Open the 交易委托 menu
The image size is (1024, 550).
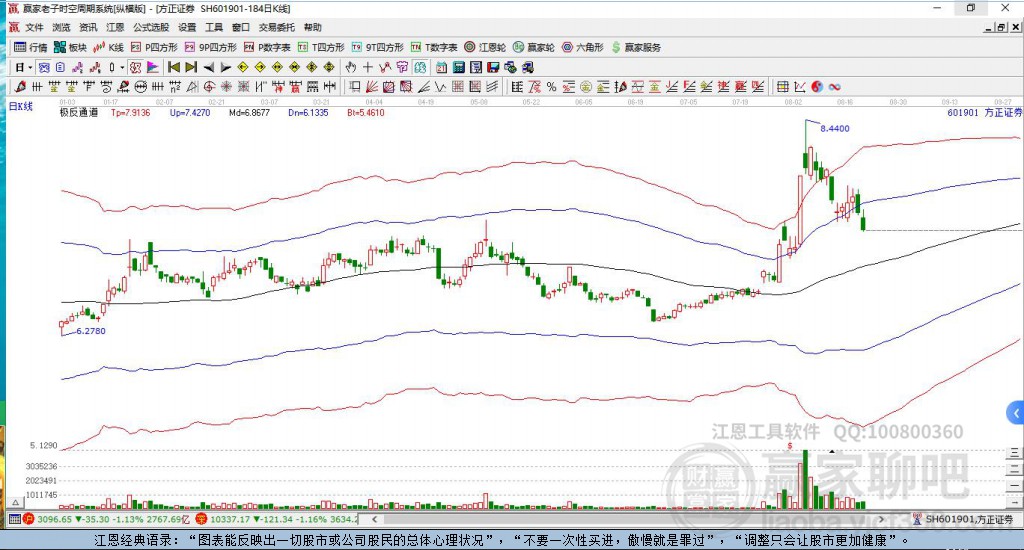coord(277,27)
